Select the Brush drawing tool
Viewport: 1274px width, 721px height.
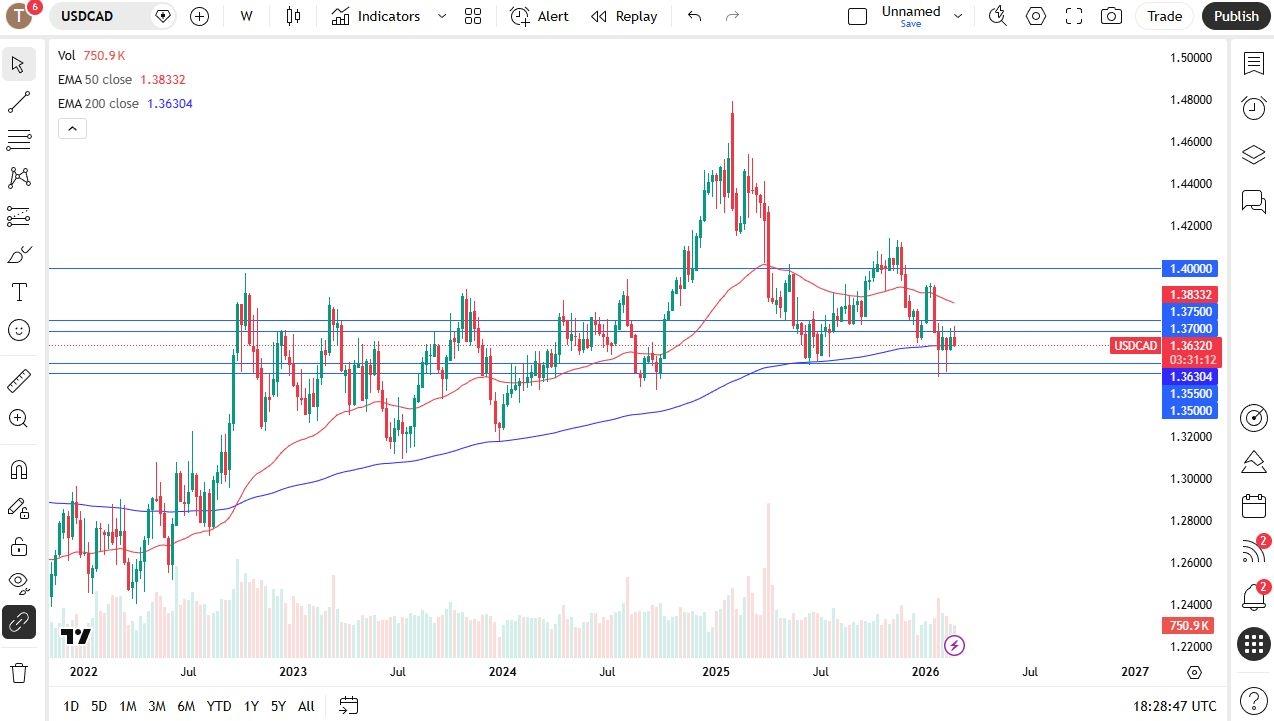[x=18, y=253]
